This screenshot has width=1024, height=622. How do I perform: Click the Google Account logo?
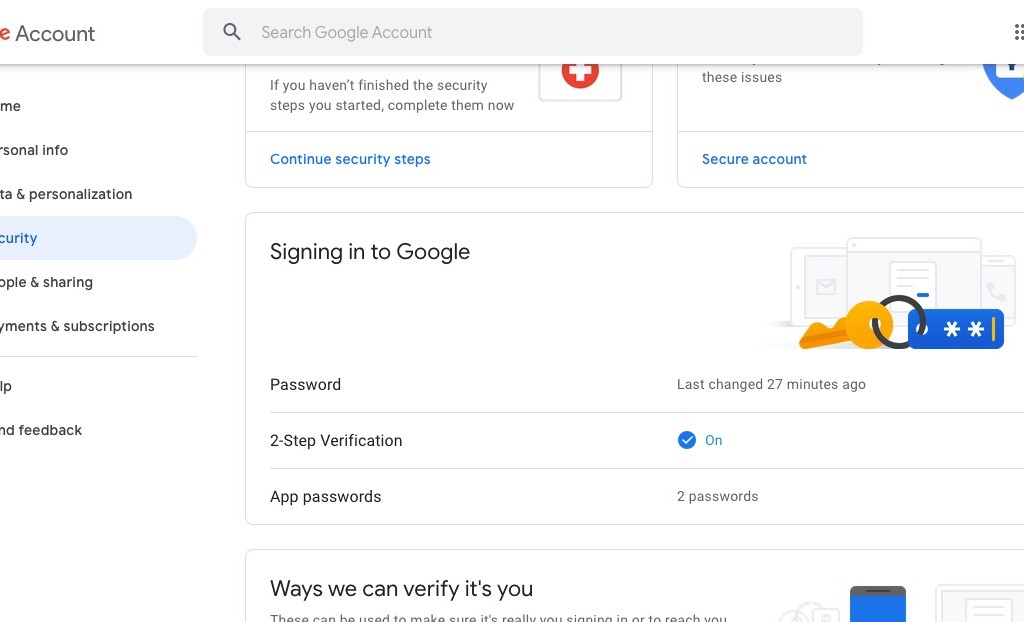tap(48, 33)
